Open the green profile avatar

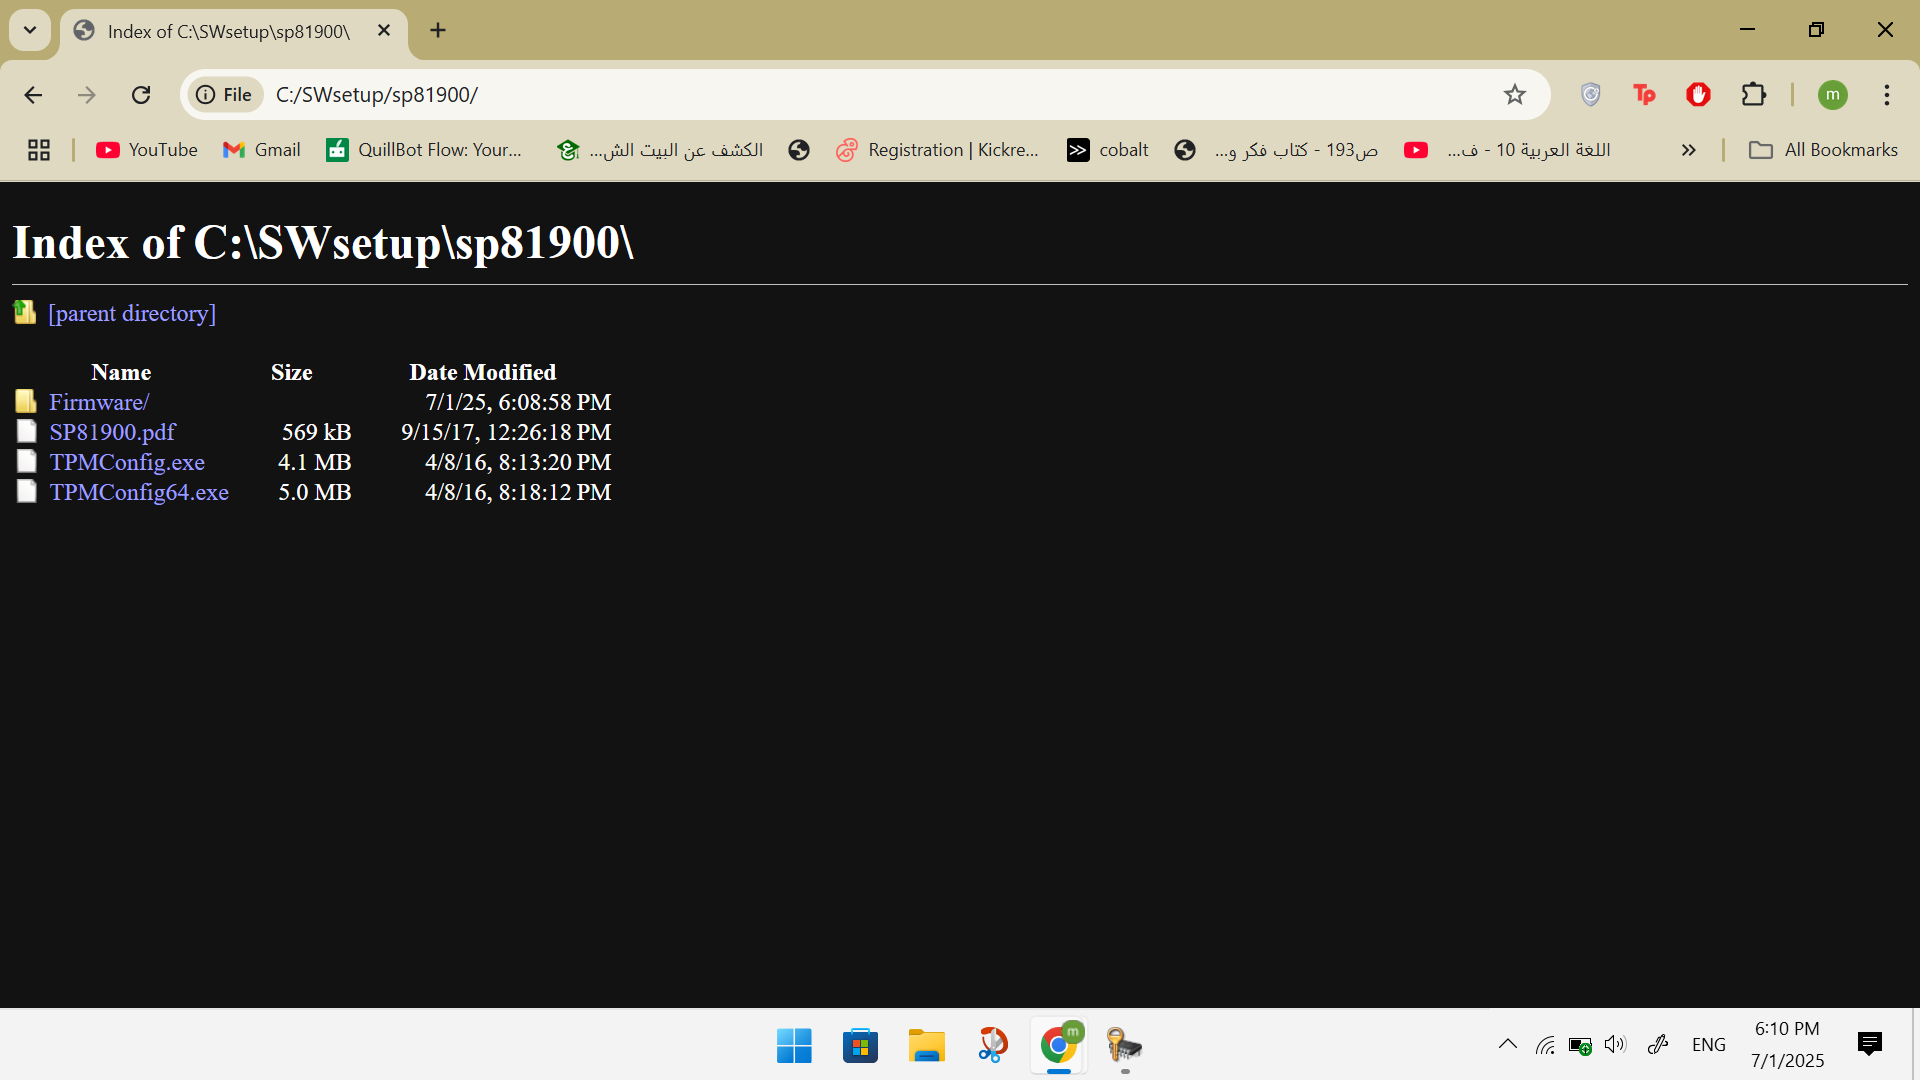(x=1832, y=95)
